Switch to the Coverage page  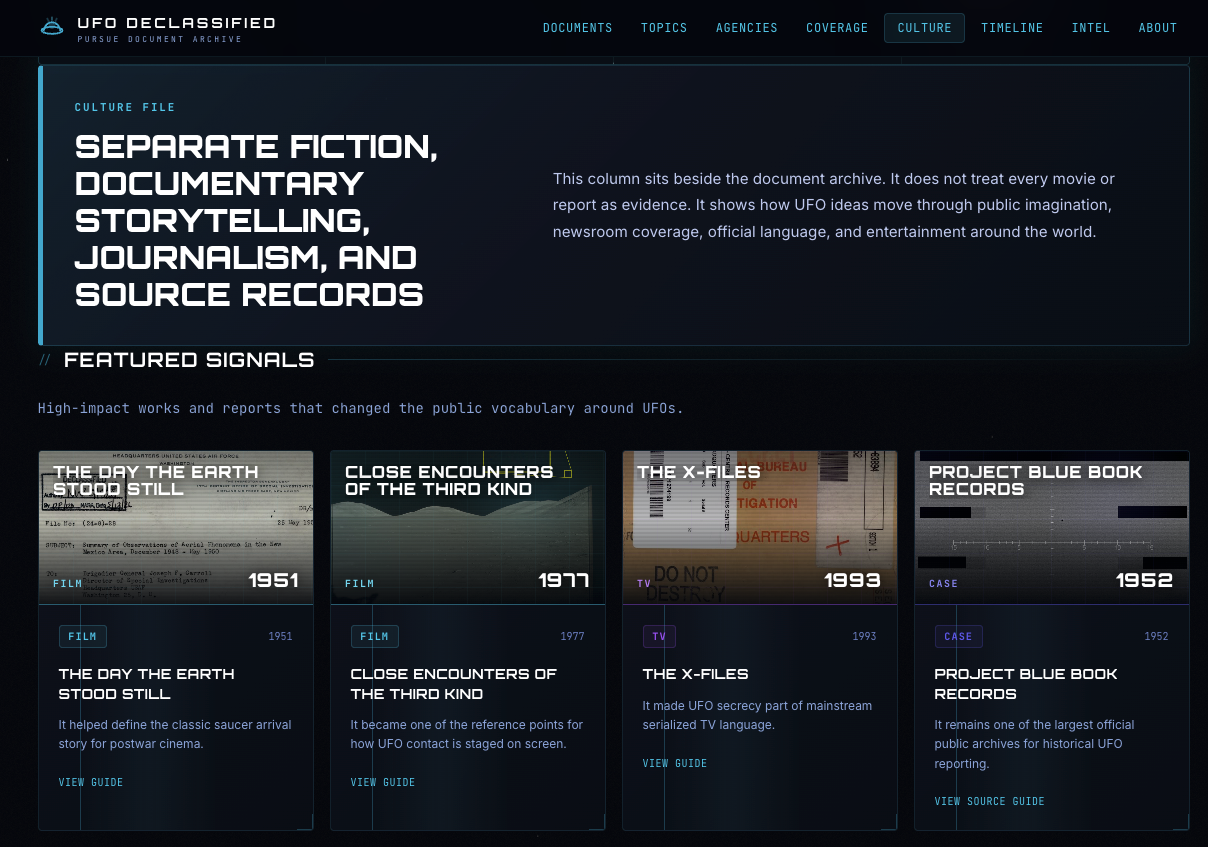point(837,28)
